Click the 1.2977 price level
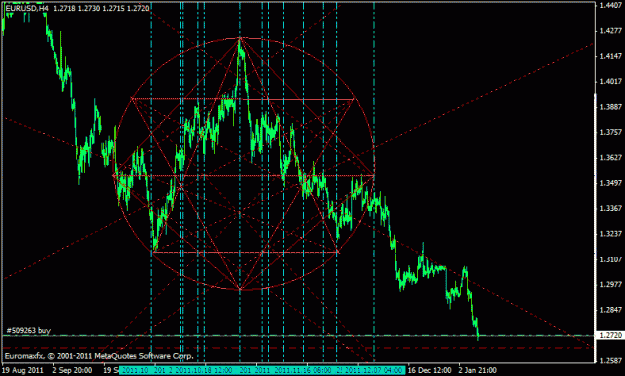625x376 pixels. click(x=611, y=284)
